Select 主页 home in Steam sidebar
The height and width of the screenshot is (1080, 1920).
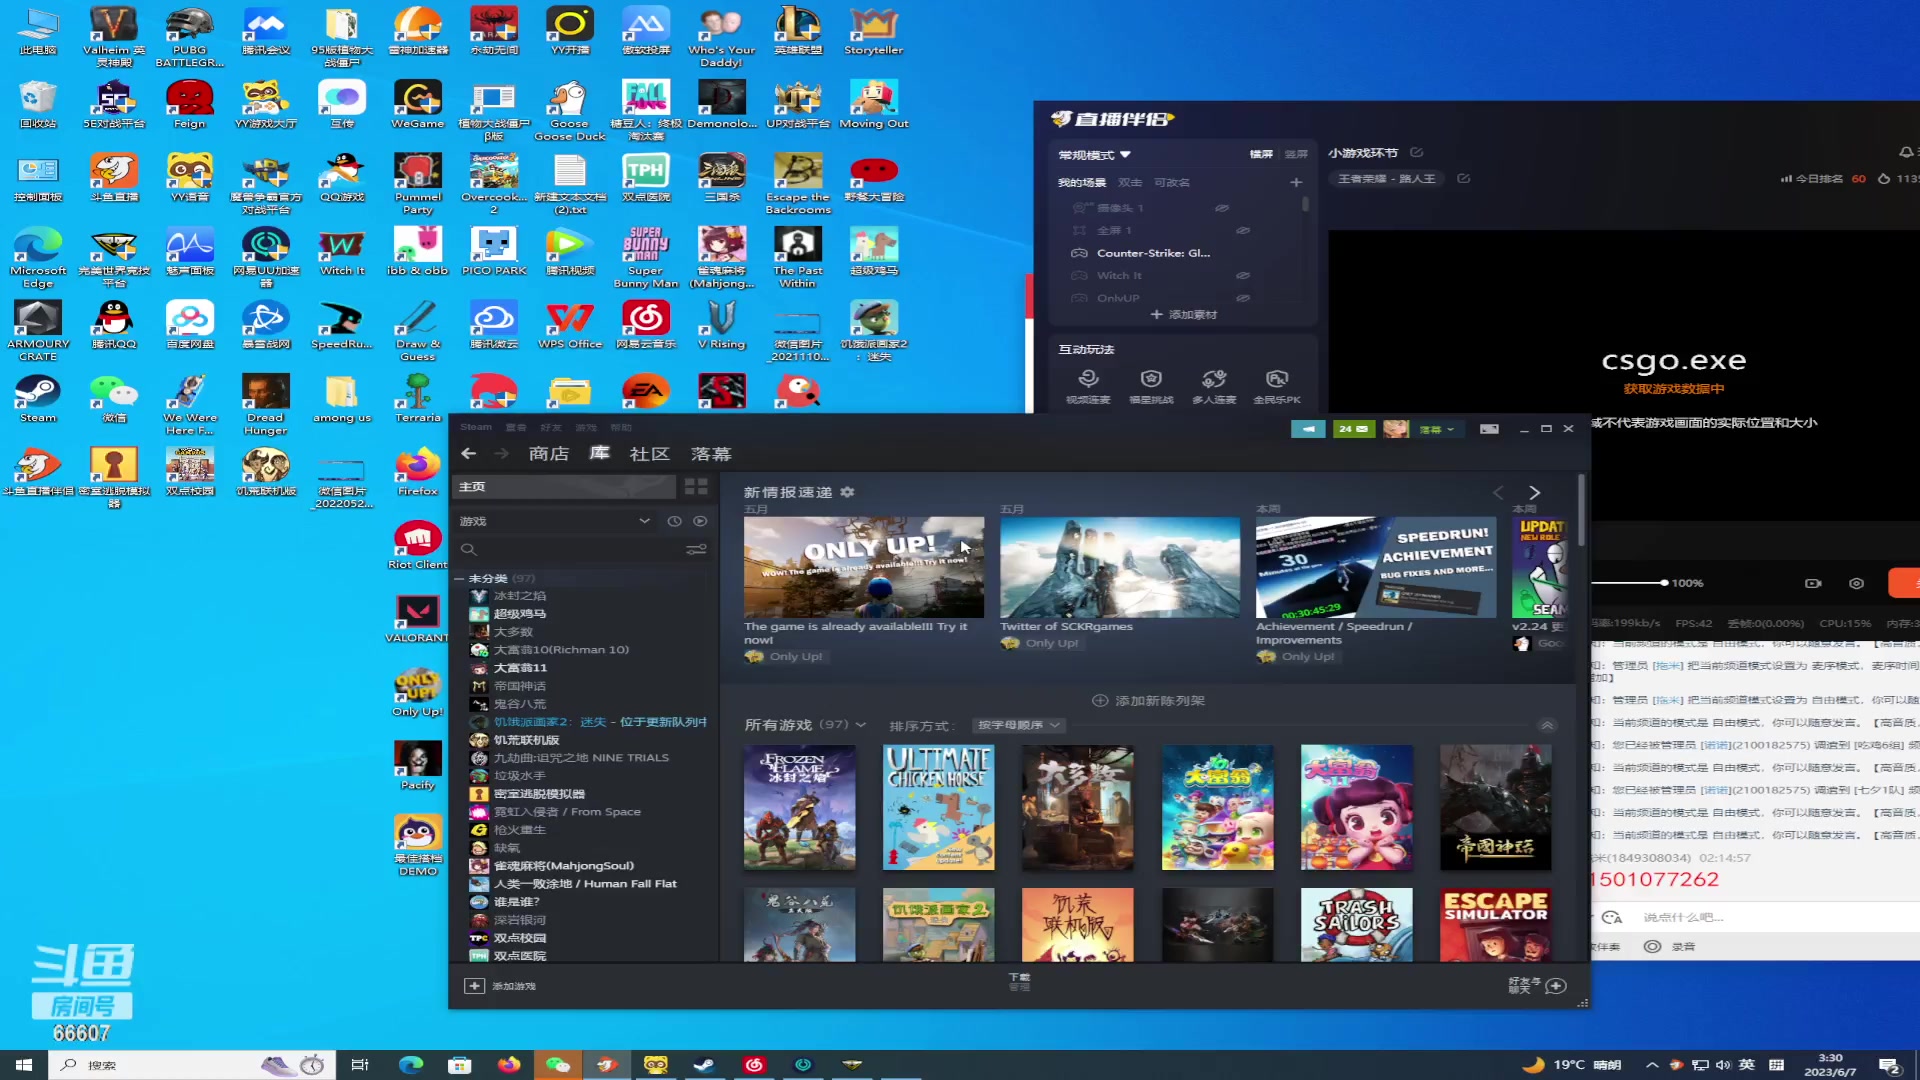click(x=566, y=487)
